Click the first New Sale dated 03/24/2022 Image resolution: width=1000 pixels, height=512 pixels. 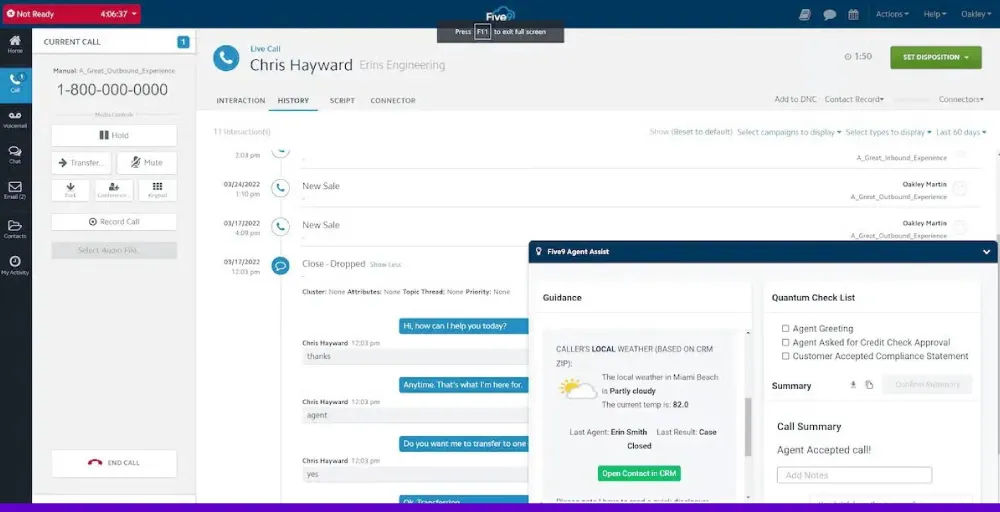pyautogui.click(x=321, y=186)
